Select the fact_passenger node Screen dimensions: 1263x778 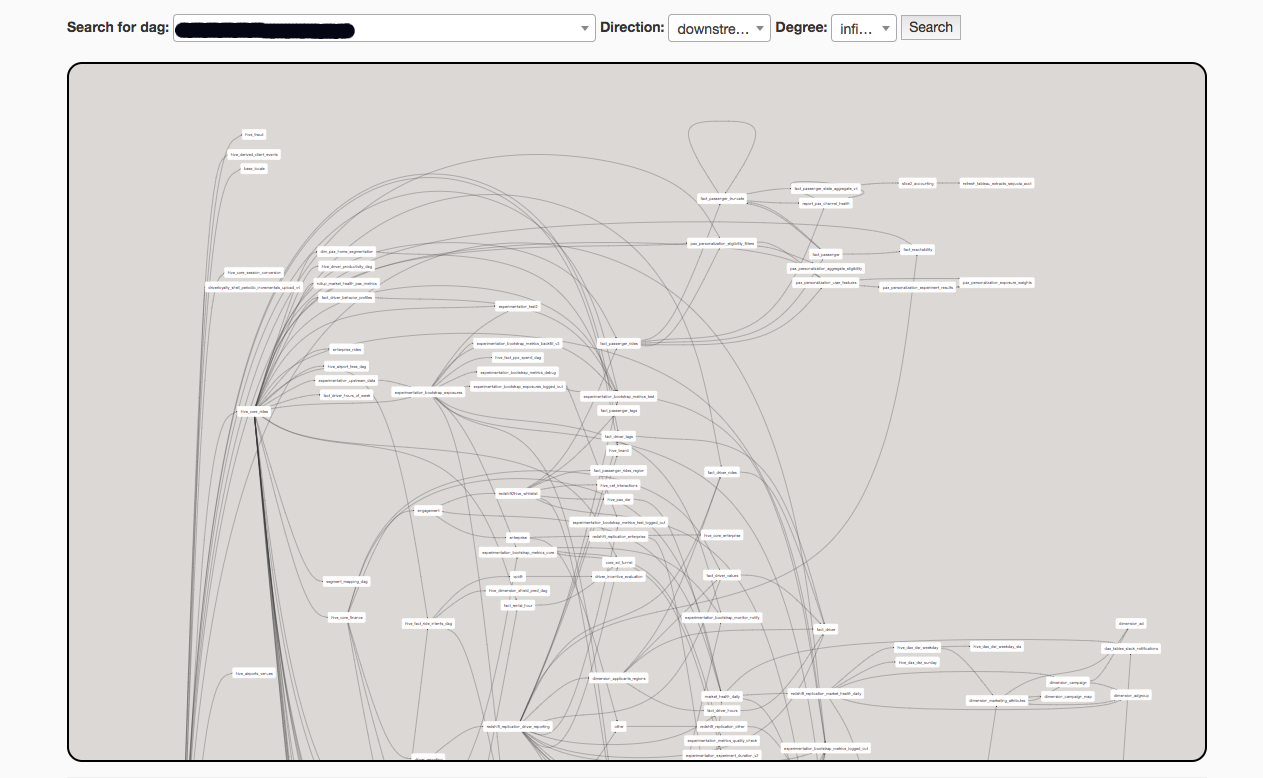(x=826, y=254)
